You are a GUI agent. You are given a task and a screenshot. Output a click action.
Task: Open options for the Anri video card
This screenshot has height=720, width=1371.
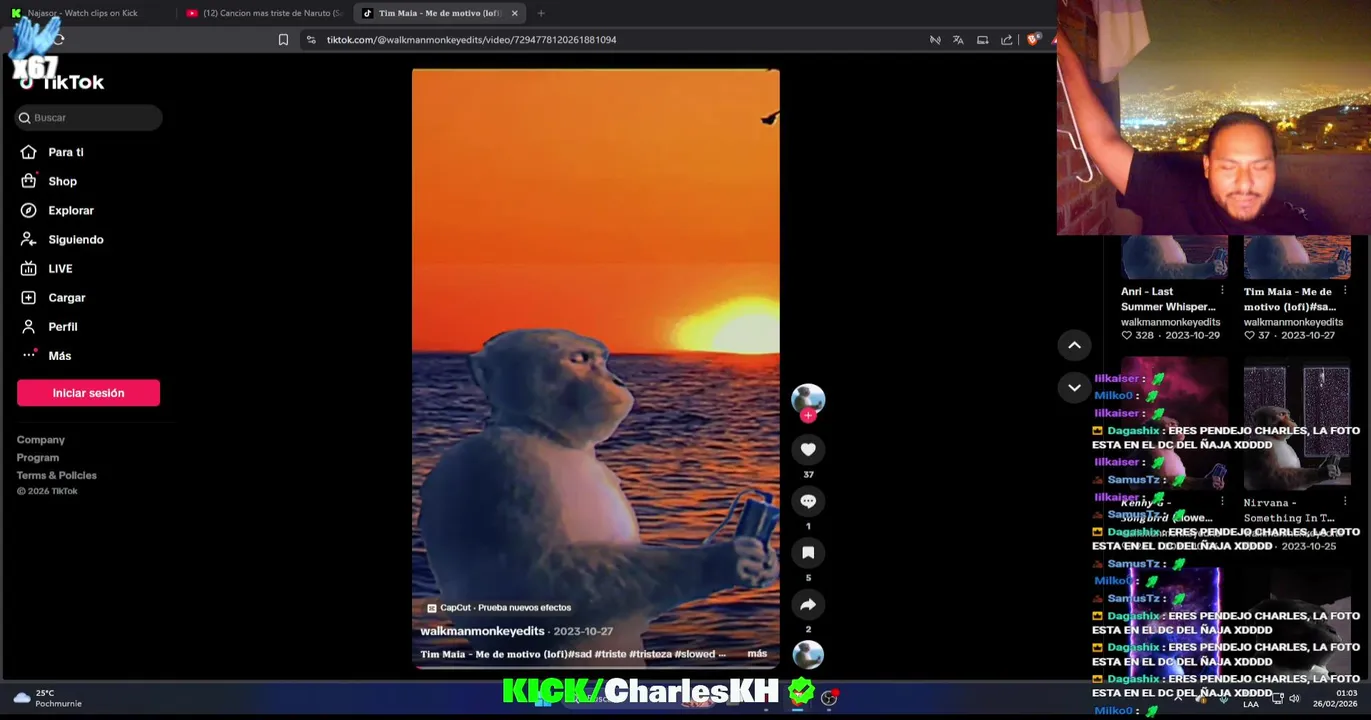coord(1222,291)
